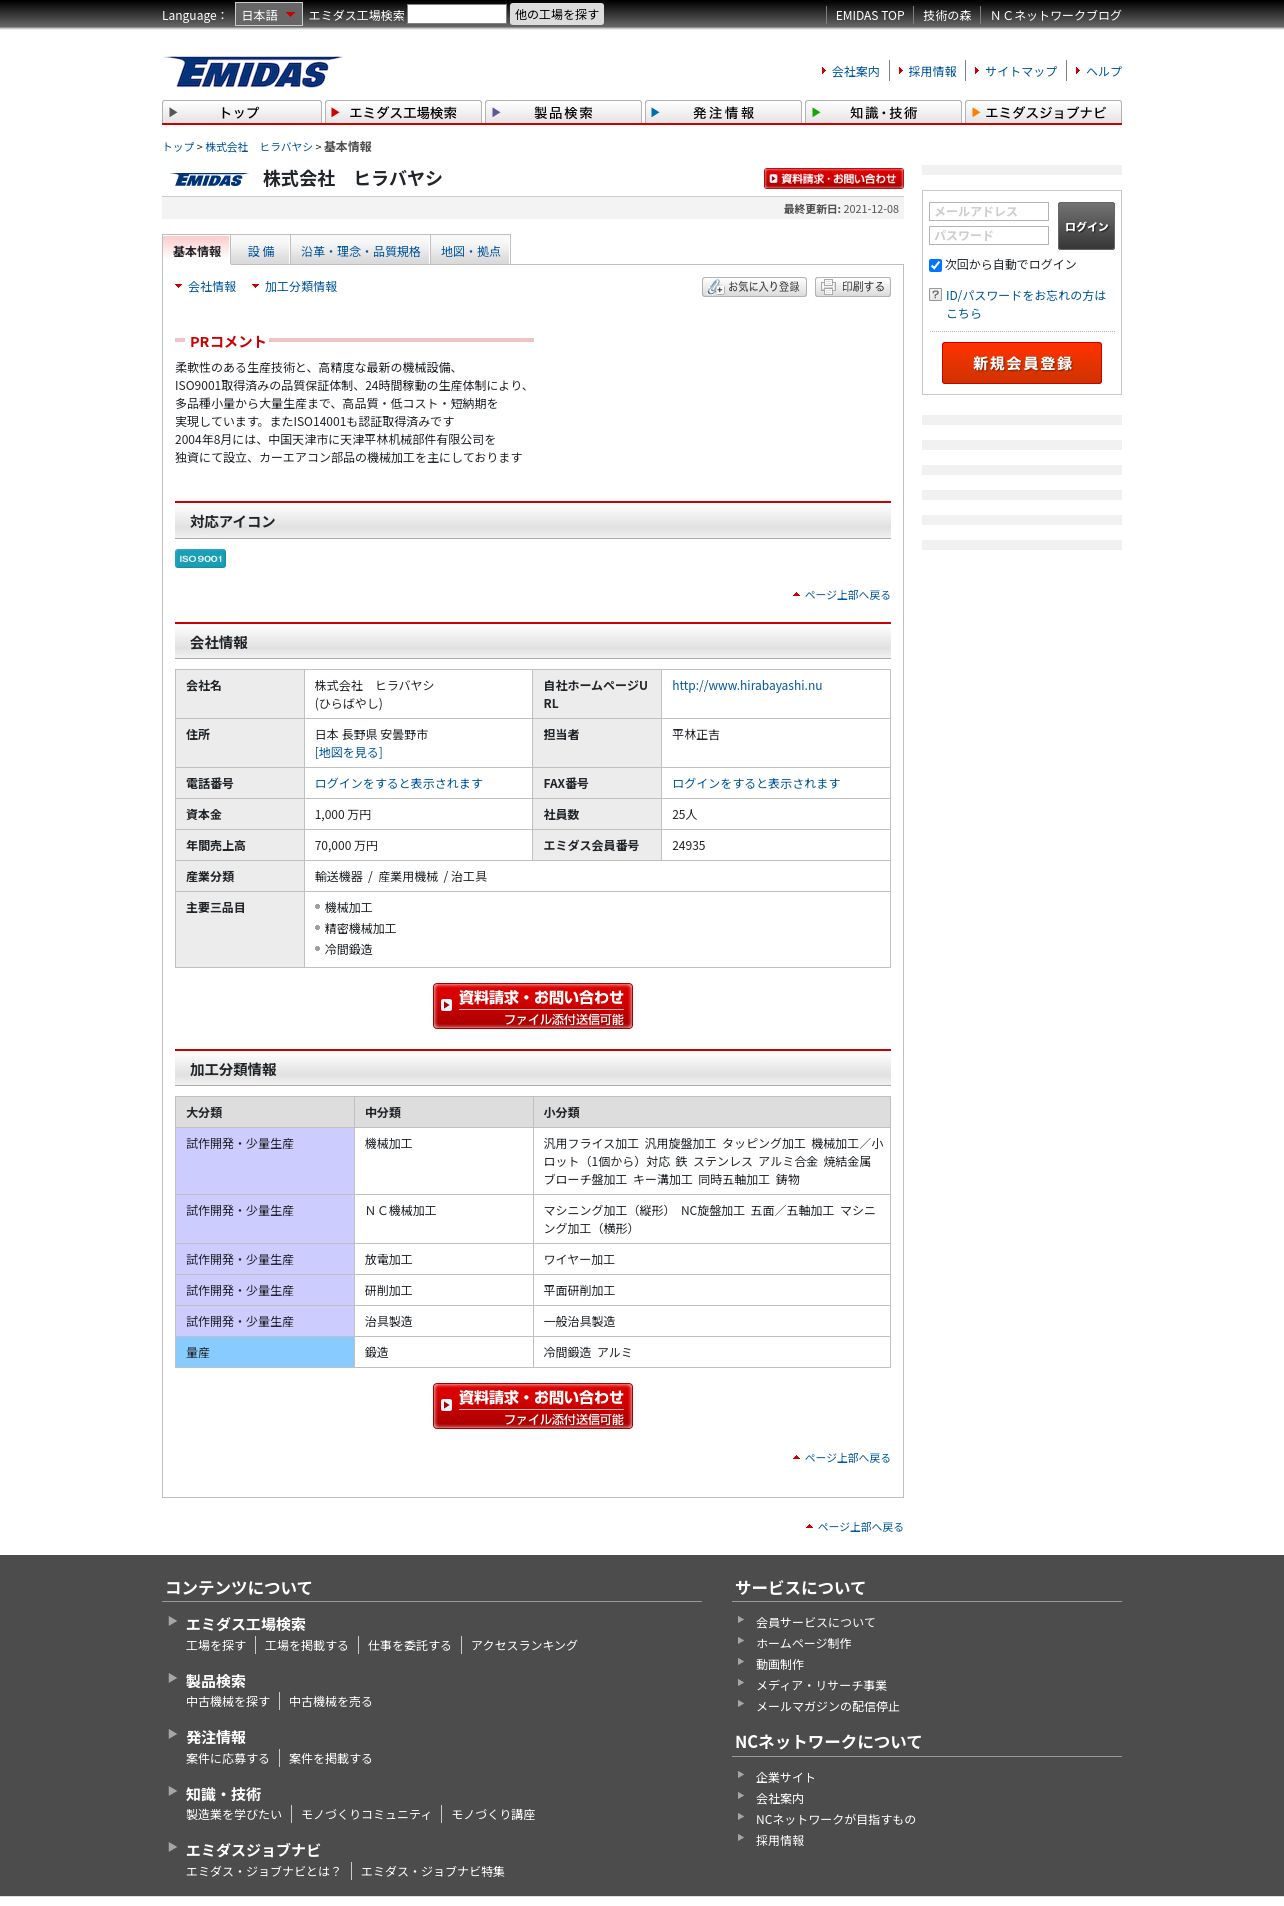
Task: Click 資料請求・お問い合わせ button below processing table
Action: (533, 1406)
